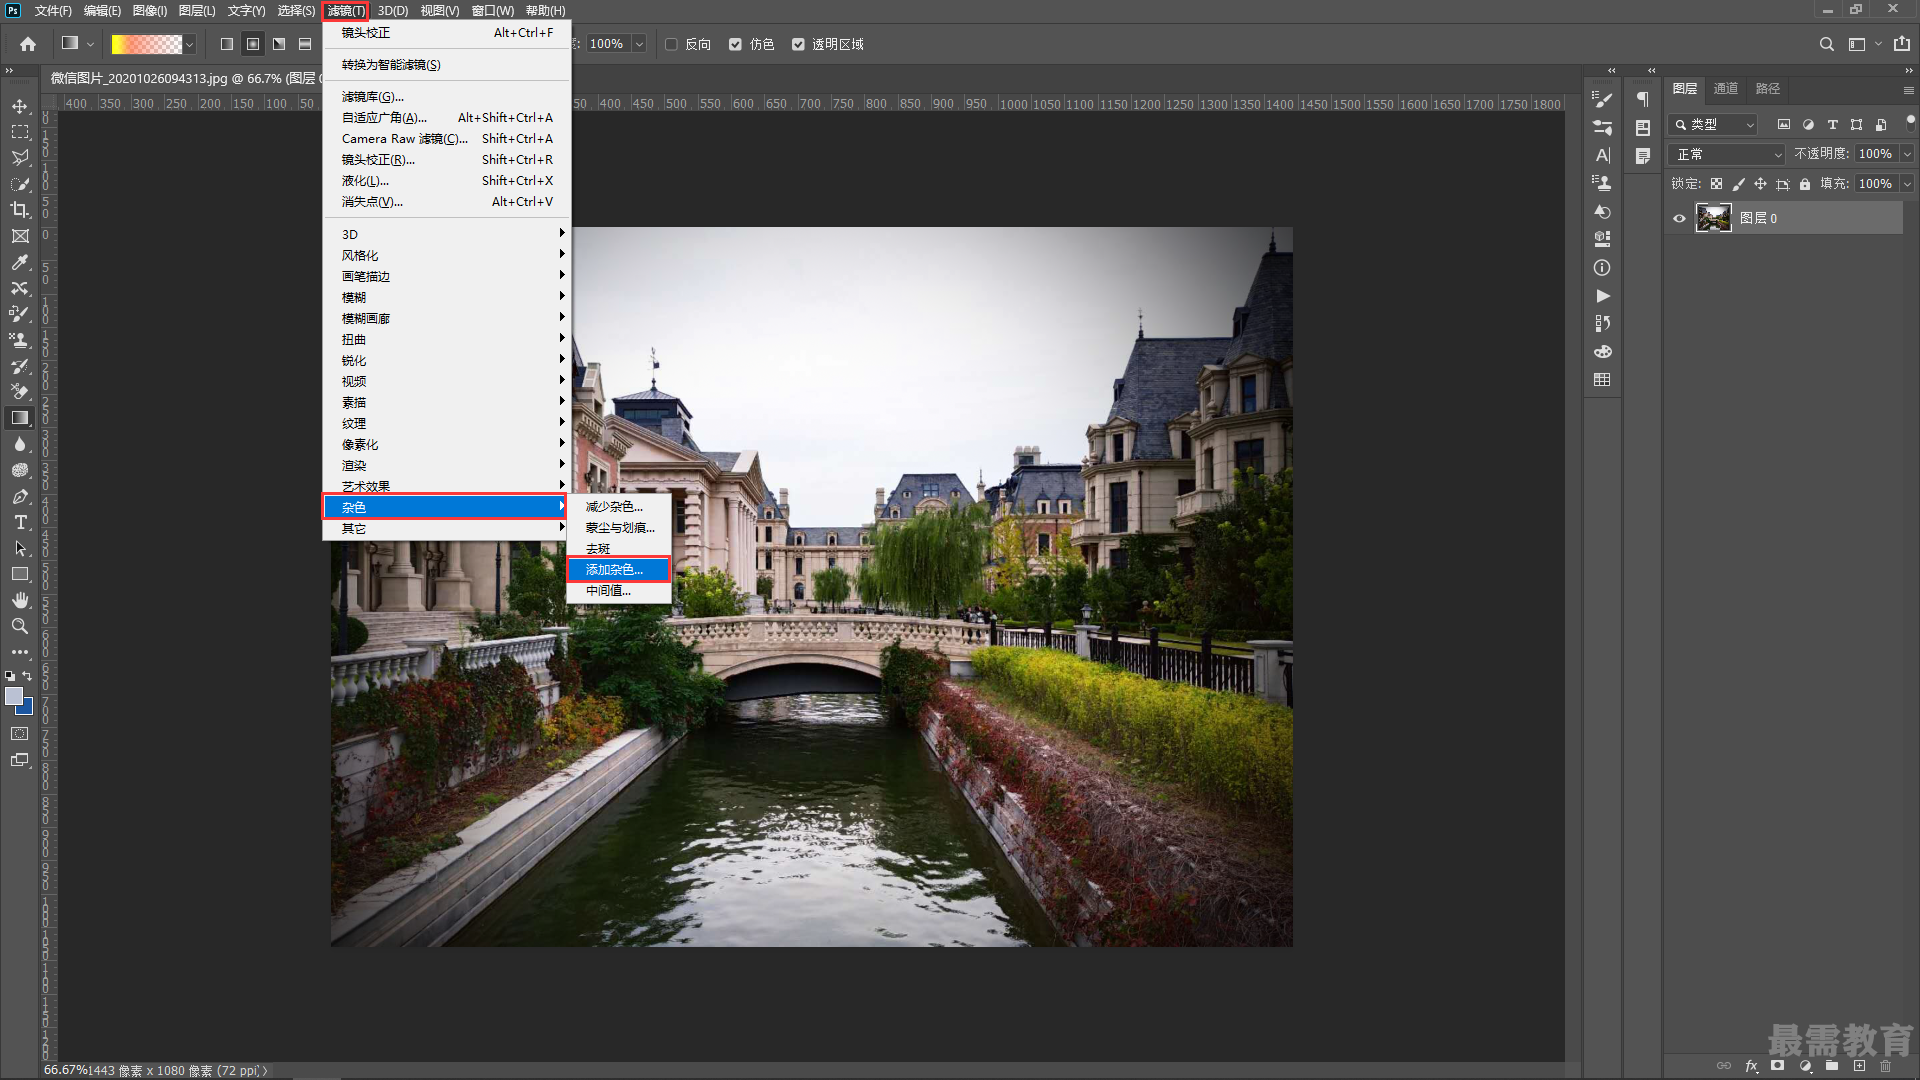Click the layer effects fx icon
This screenshot has height=1080, width=1920.
coord(1752,1066)
